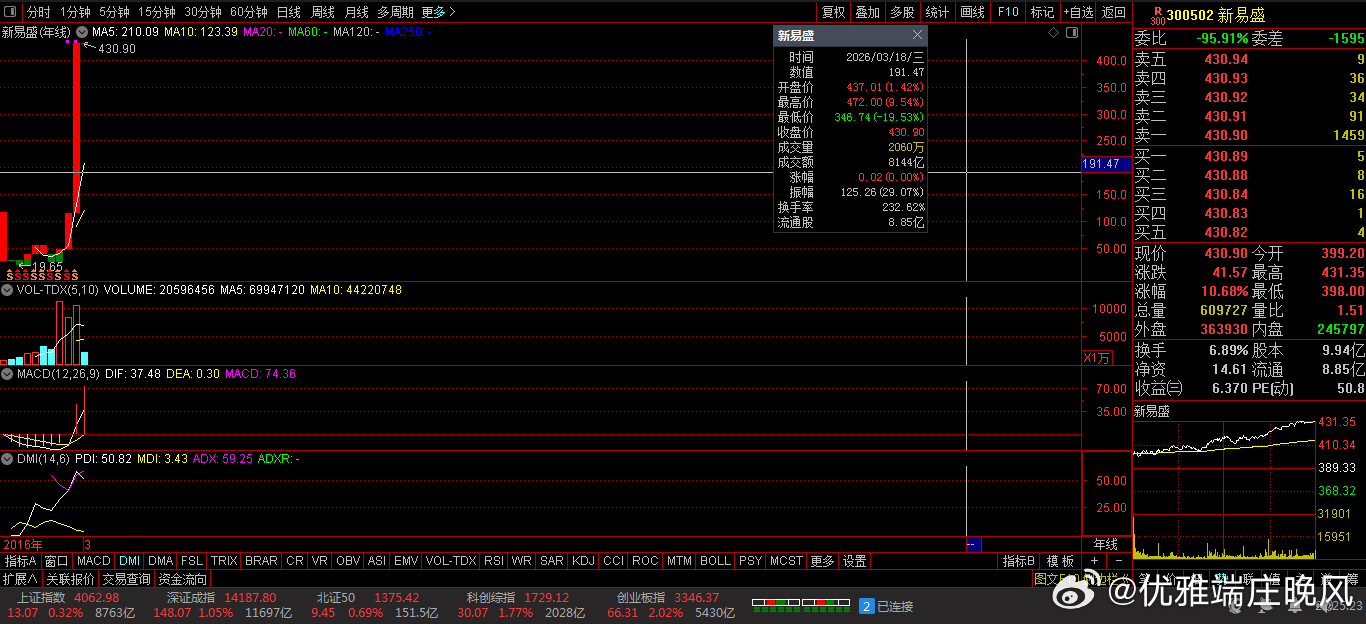
Task: Switch indicator to FSL
Action: tap(192, 561)
